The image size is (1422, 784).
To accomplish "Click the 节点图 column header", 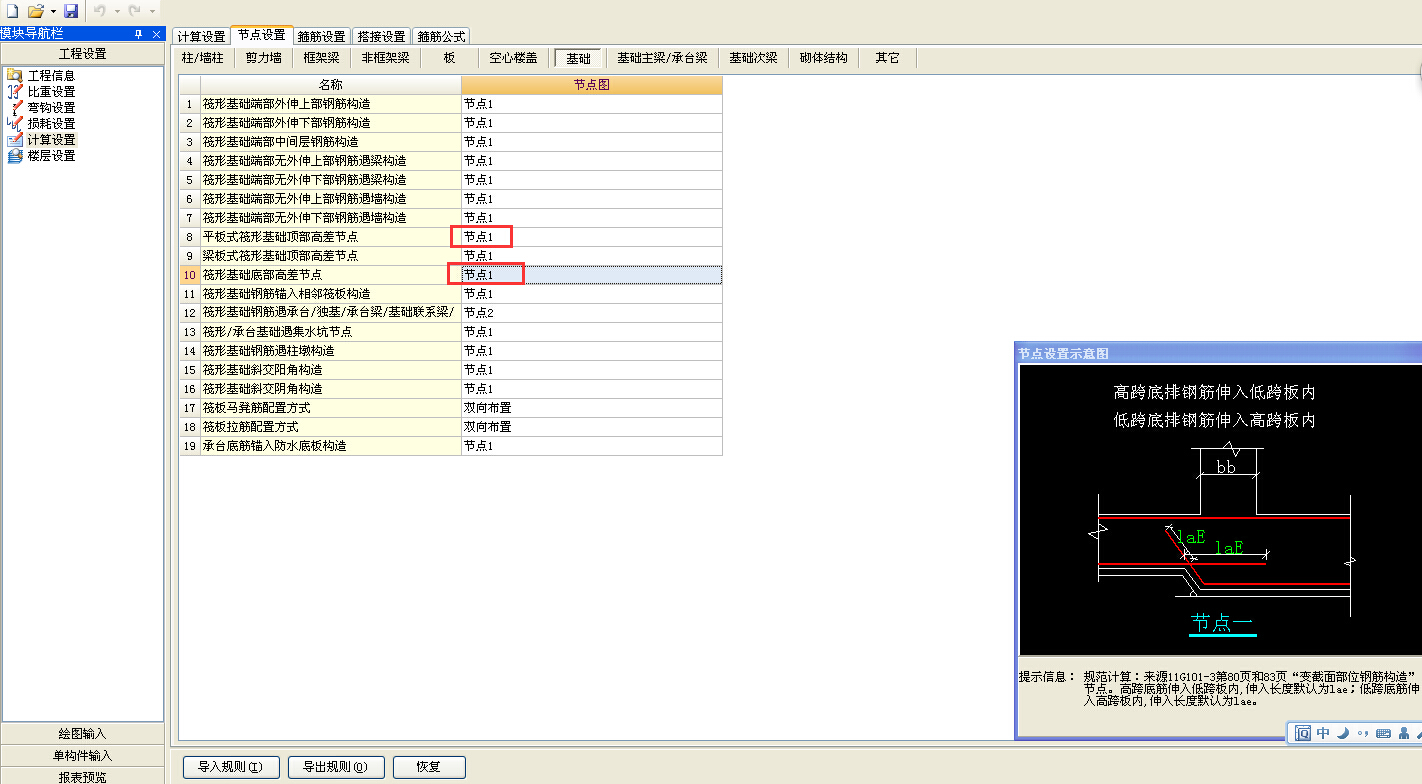I will tap(592, 85).
